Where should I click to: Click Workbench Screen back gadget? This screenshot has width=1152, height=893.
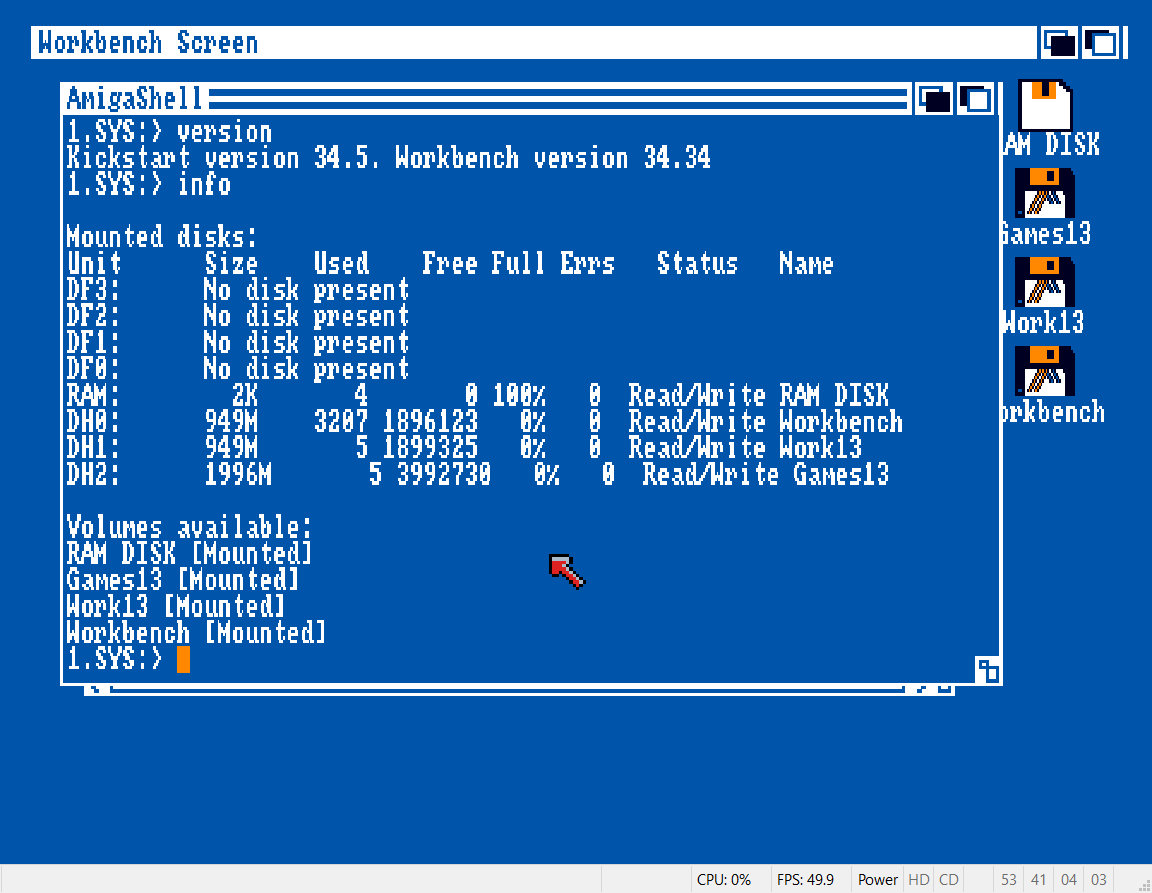pos(1059,43)
